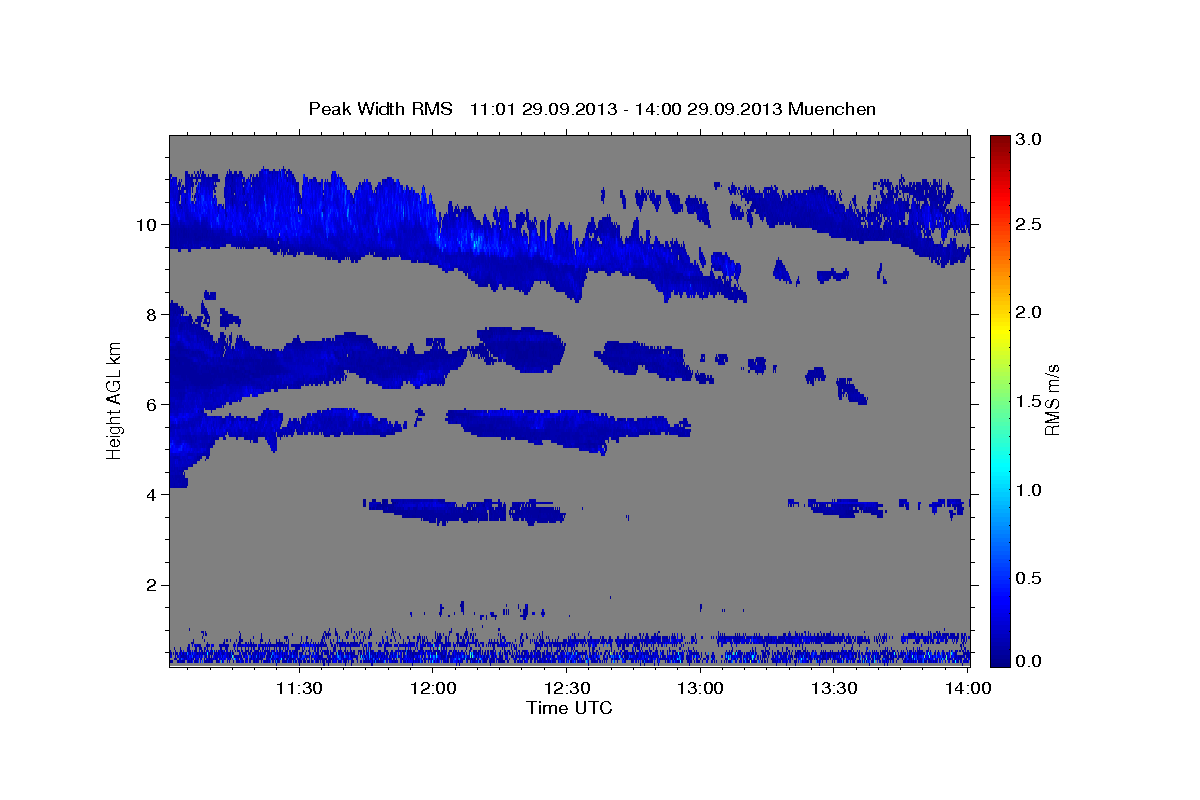Click the colorbar value '2.5'
Viewport: 1200px width, 800px height.
[1030, 224]
